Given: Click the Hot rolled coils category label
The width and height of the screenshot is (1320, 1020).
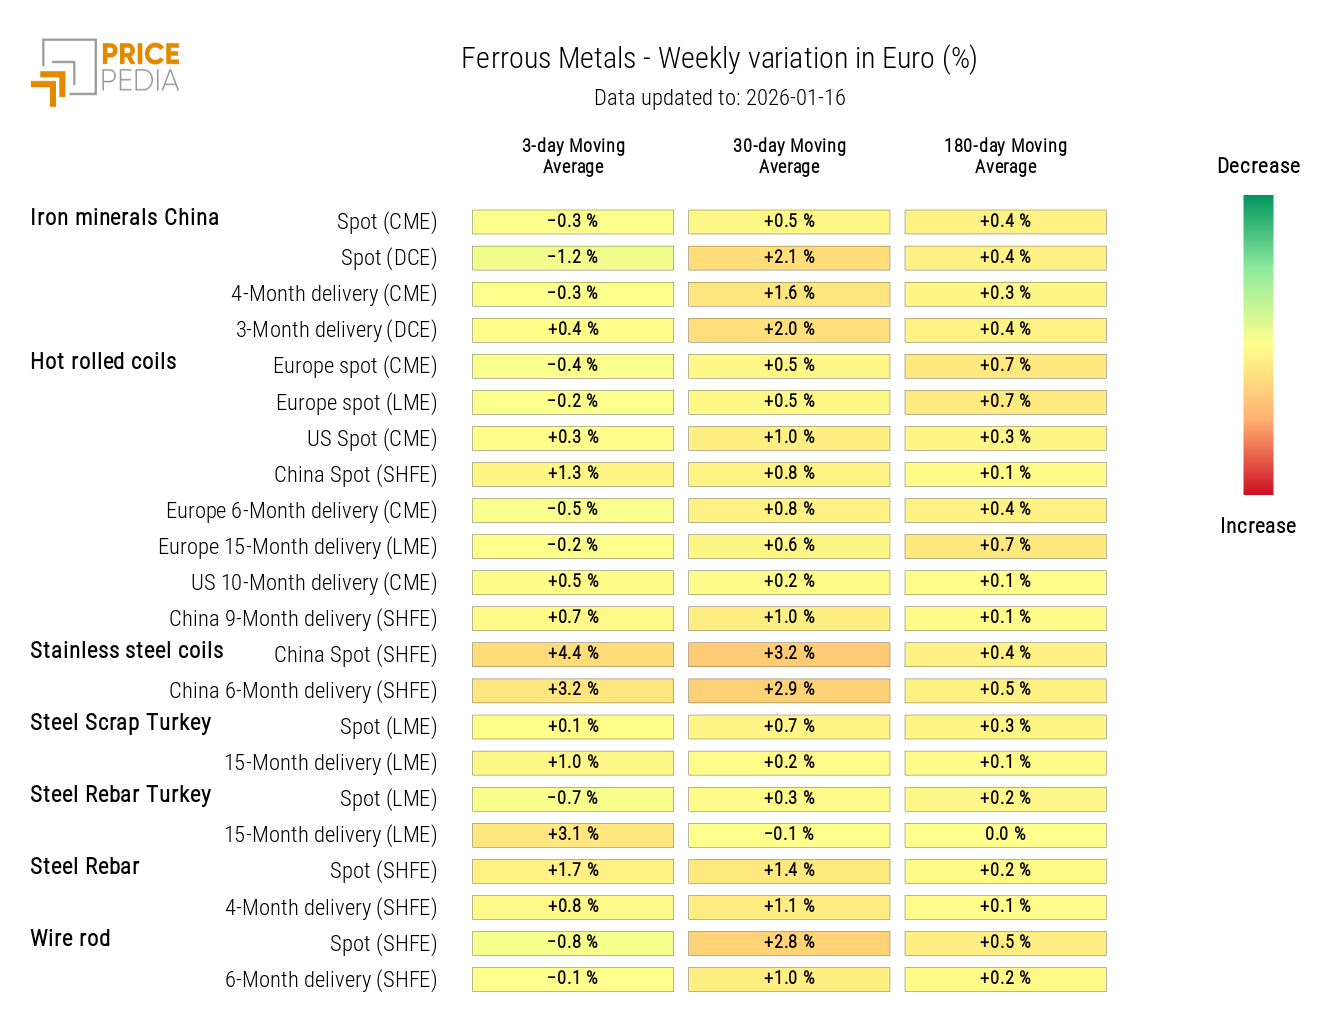Looking at the screenshot, I should 103,362.
